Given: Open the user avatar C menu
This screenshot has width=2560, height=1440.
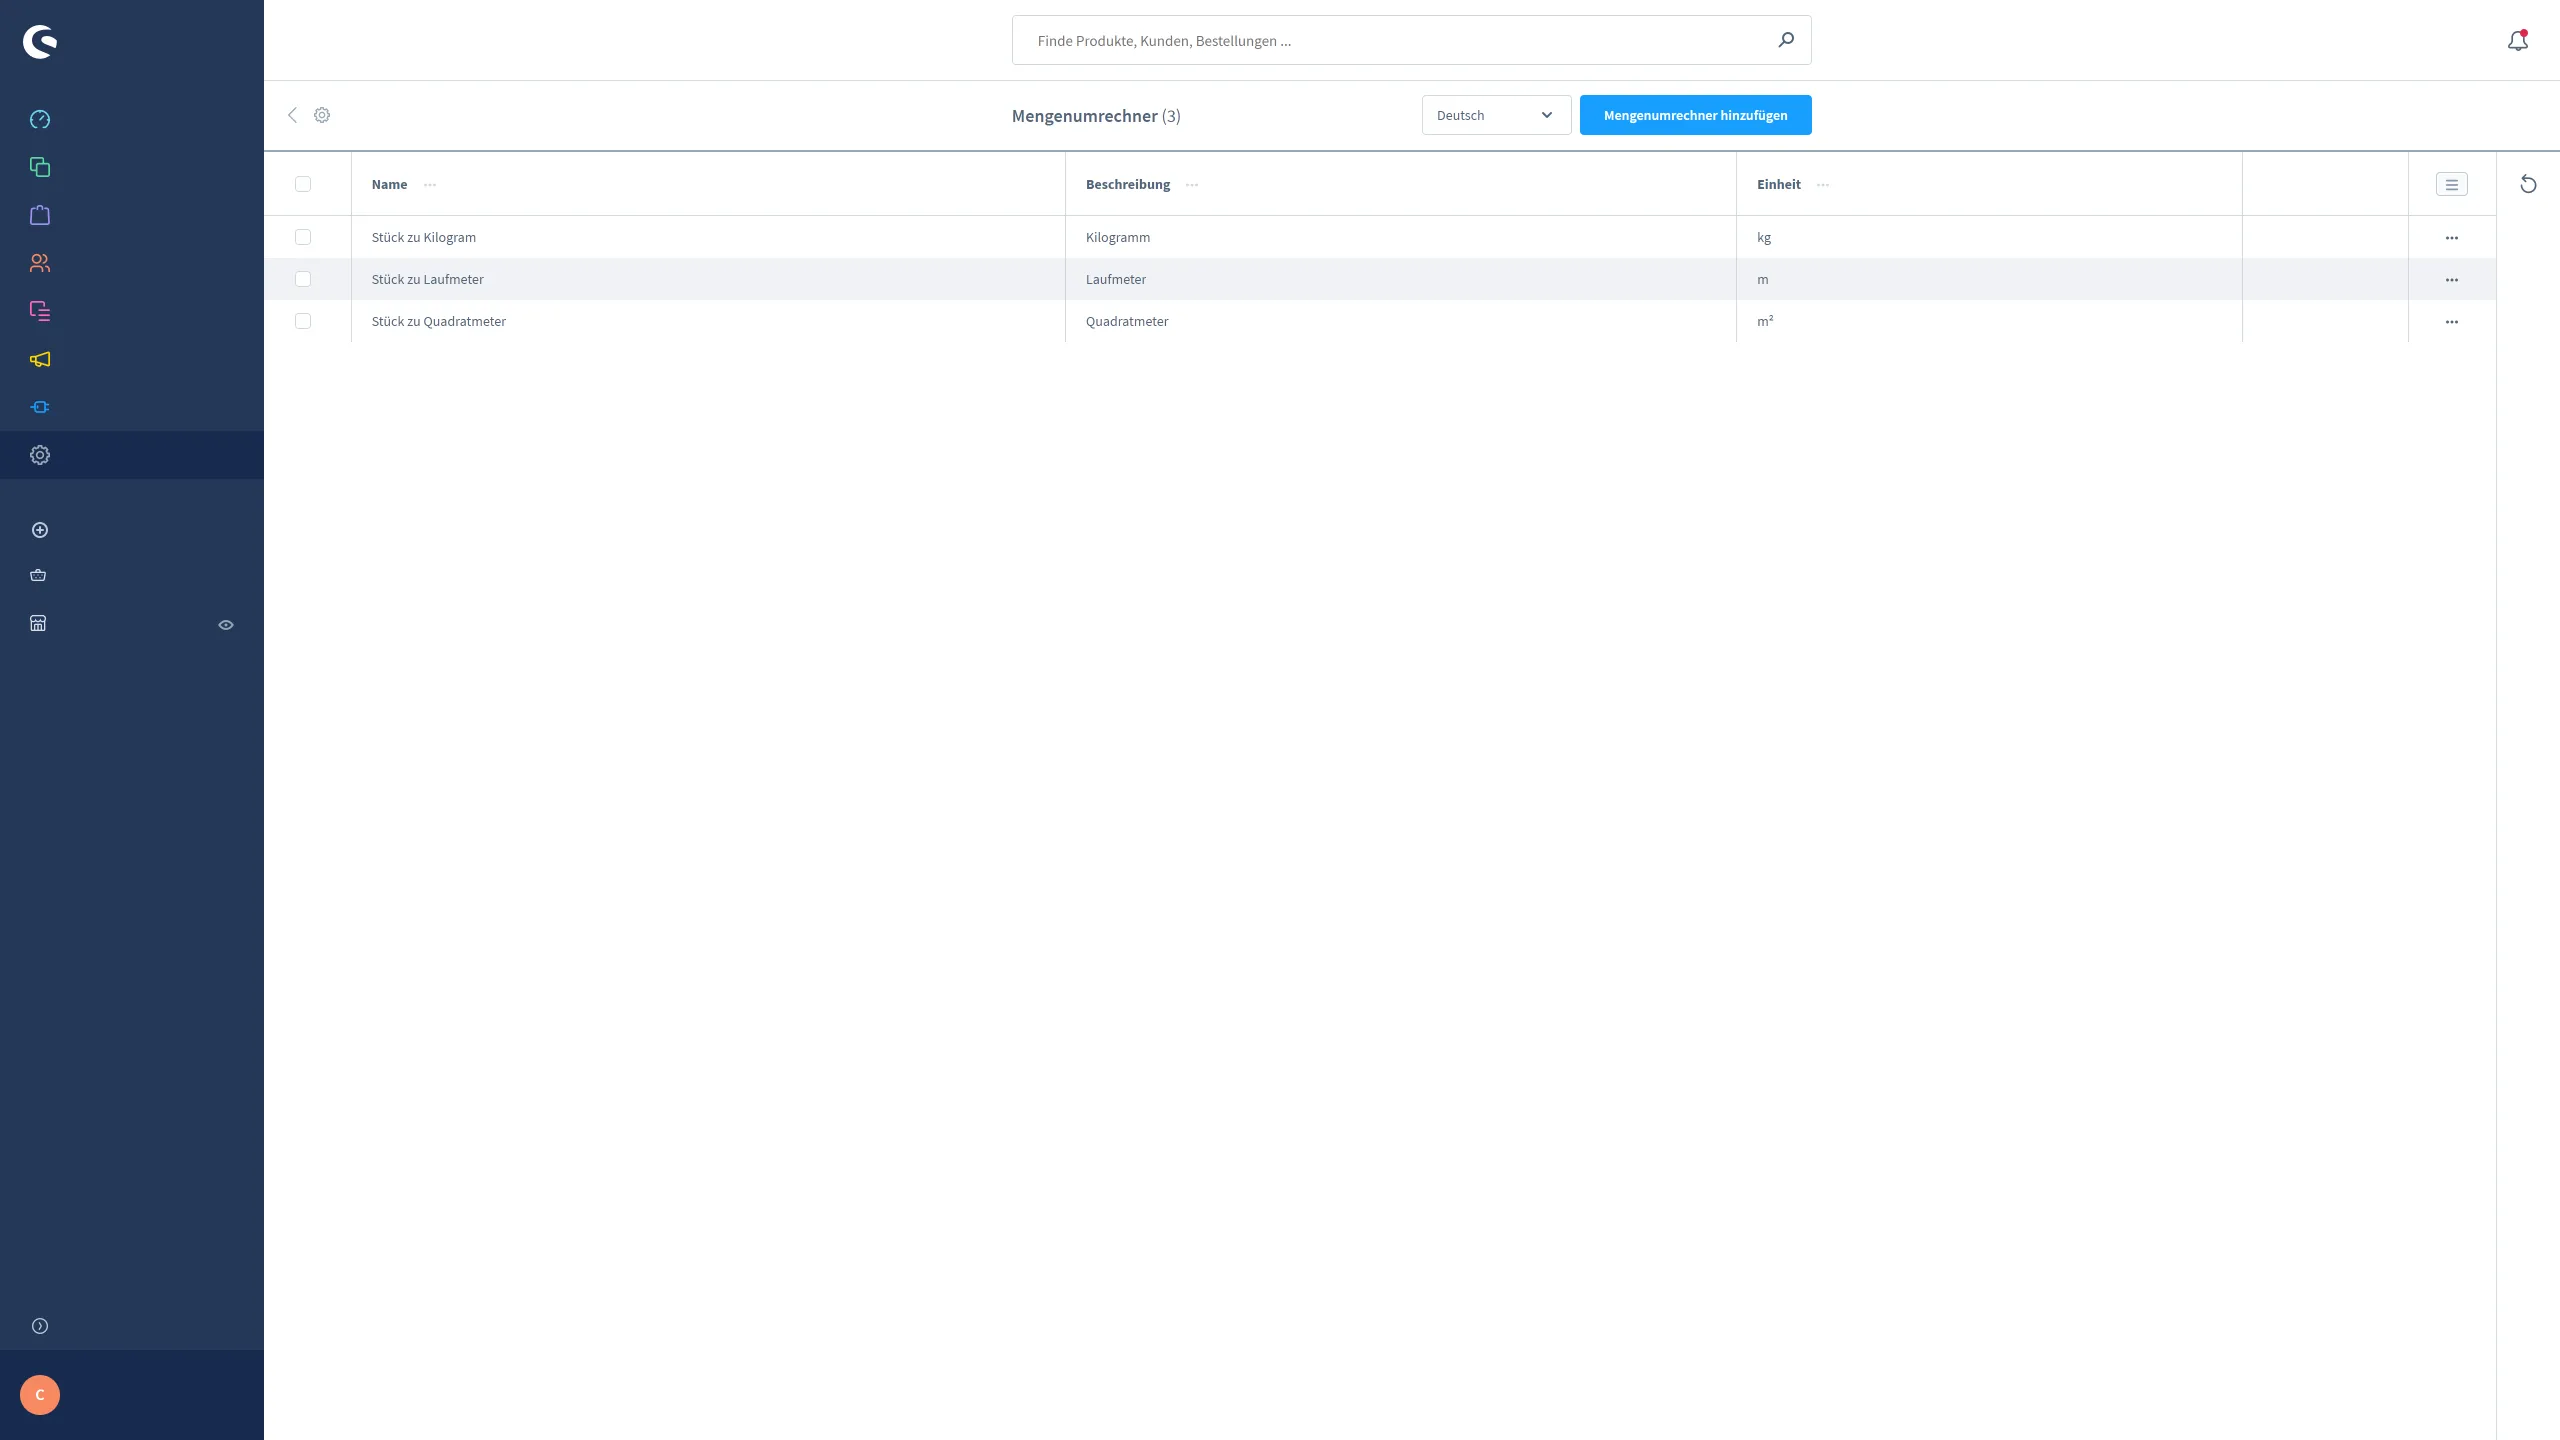Looking at the screenshot, I should pyautogui.click(x=40, y=1395).
